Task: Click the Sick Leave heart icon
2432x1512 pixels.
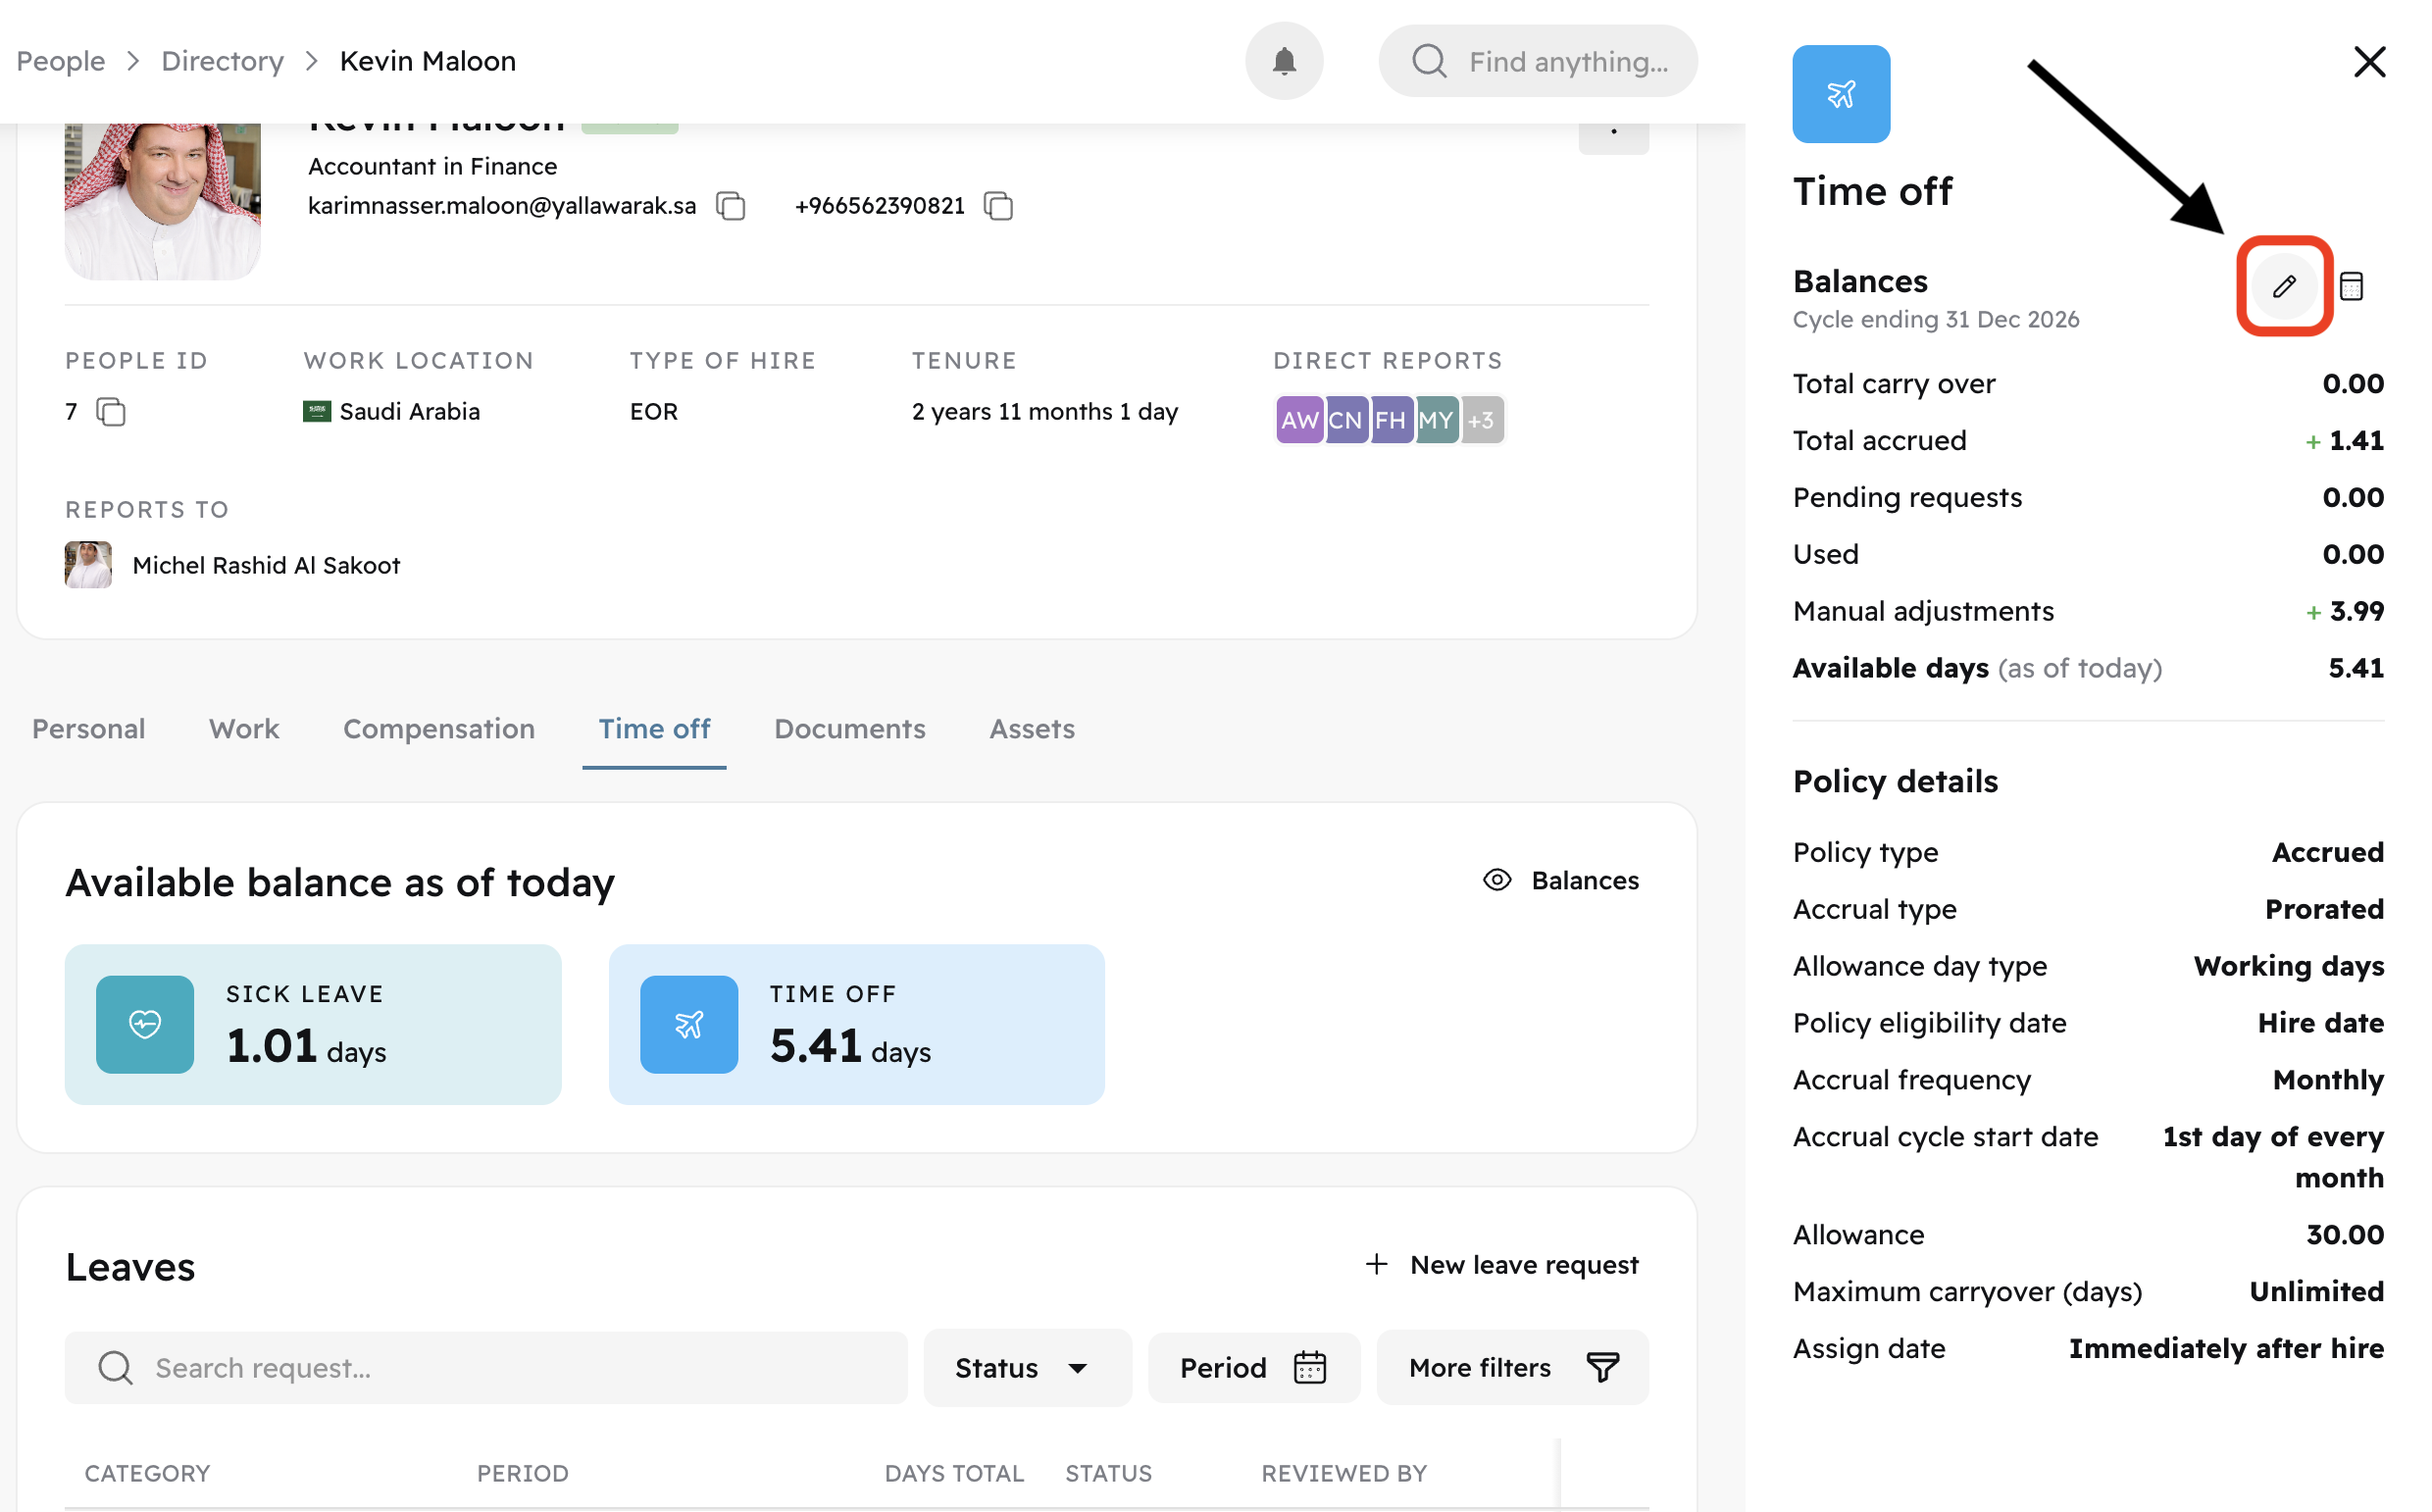Action: click(145, 1024)
